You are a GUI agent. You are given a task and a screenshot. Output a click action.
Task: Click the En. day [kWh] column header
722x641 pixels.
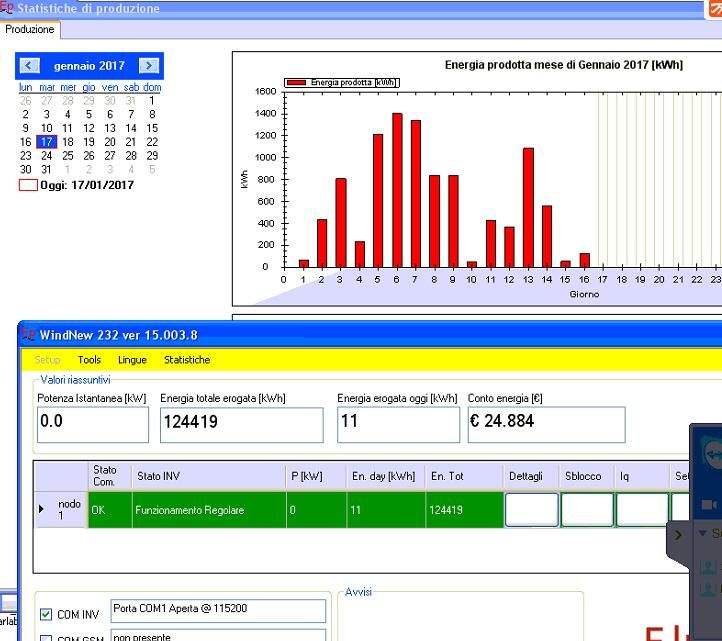point(386,476)
